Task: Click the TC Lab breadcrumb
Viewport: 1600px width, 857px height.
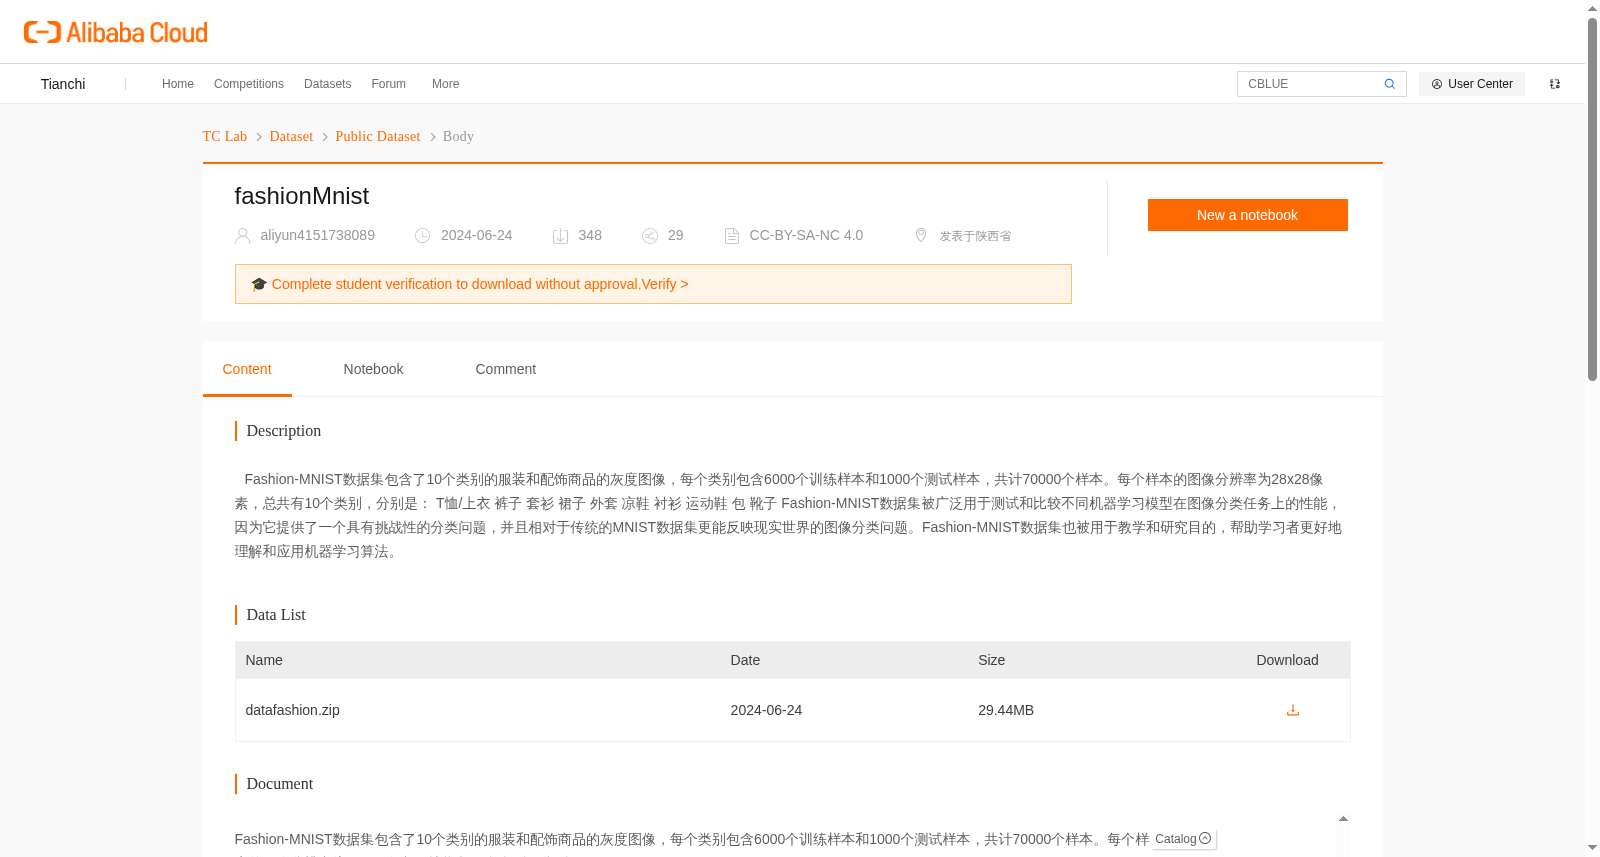Action: pyautogui.click(x=225, y=136)
